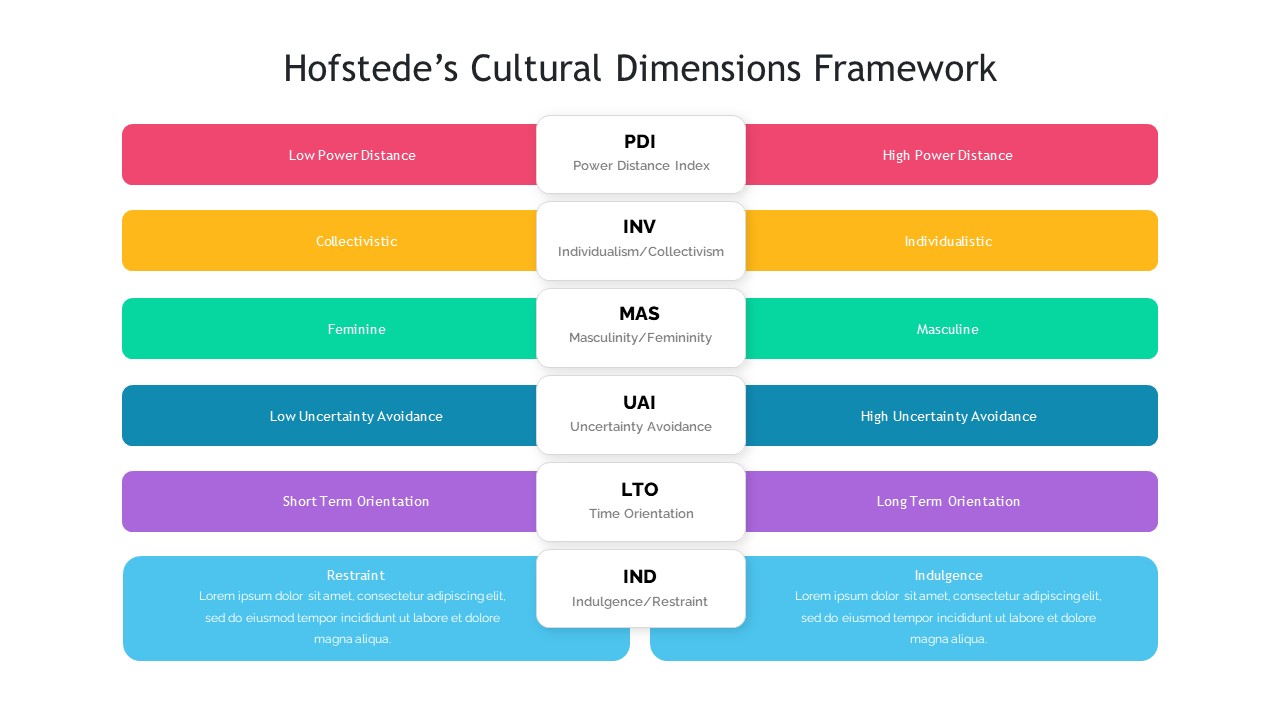Select the PDI Power Distance Index card

coord(640,154)
